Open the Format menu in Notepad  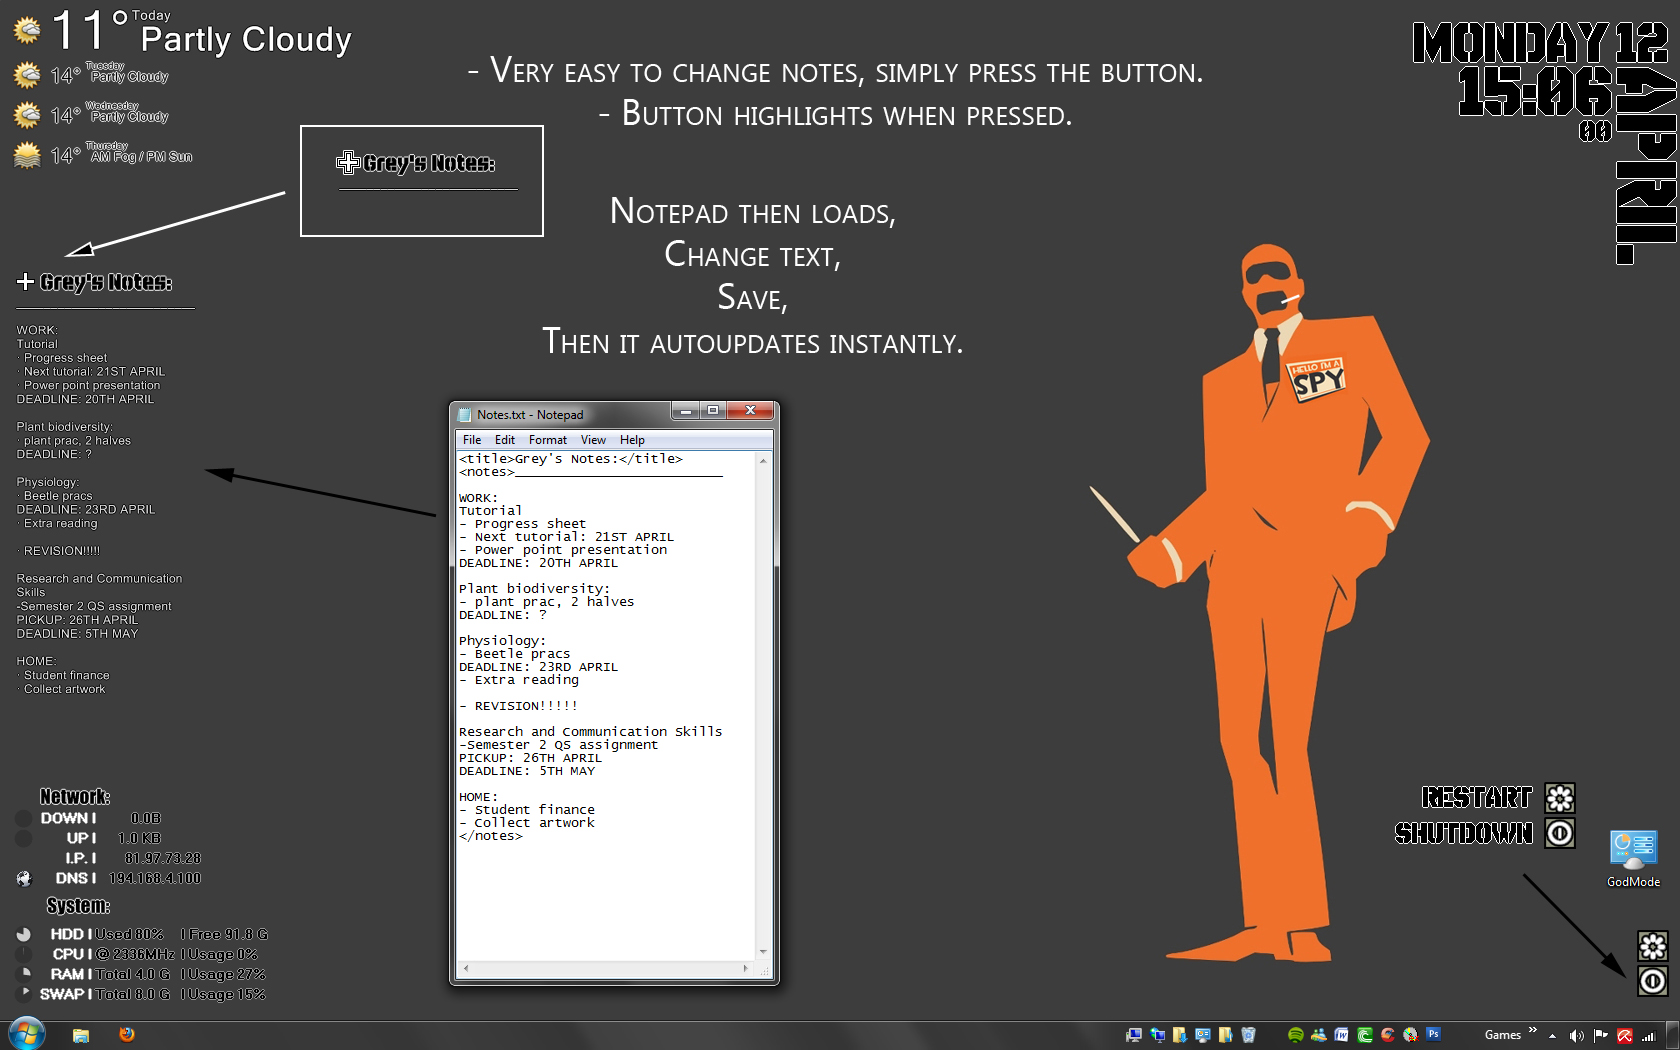(547, 440)
